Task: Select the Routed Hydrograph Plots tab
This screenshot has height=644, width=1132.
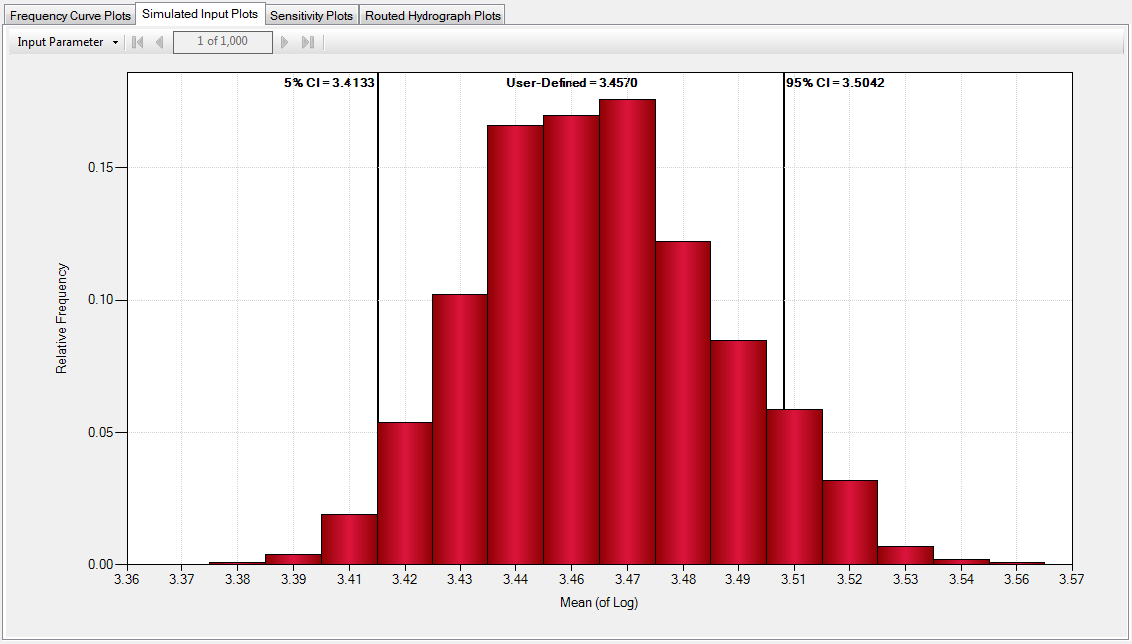Action: pyautogui.click(x=432, y=14)
